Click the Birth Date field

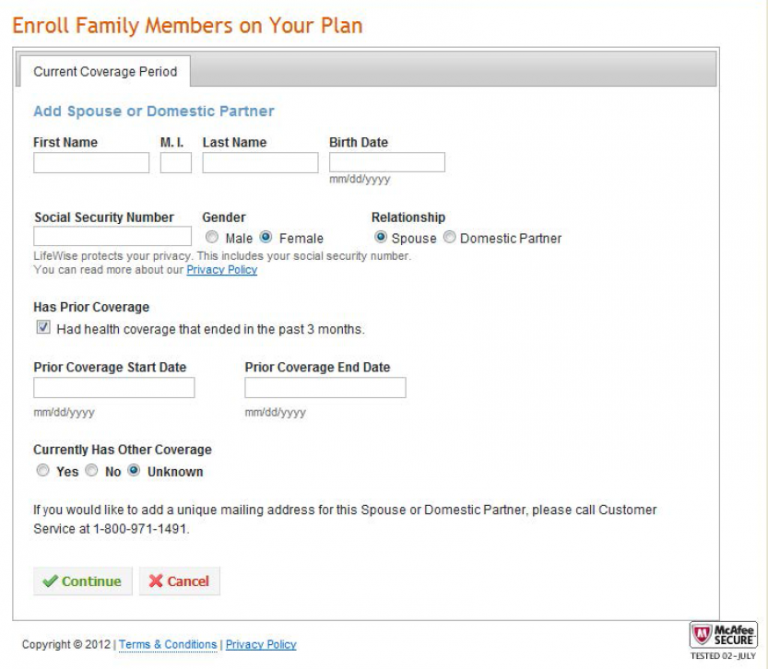387,163
